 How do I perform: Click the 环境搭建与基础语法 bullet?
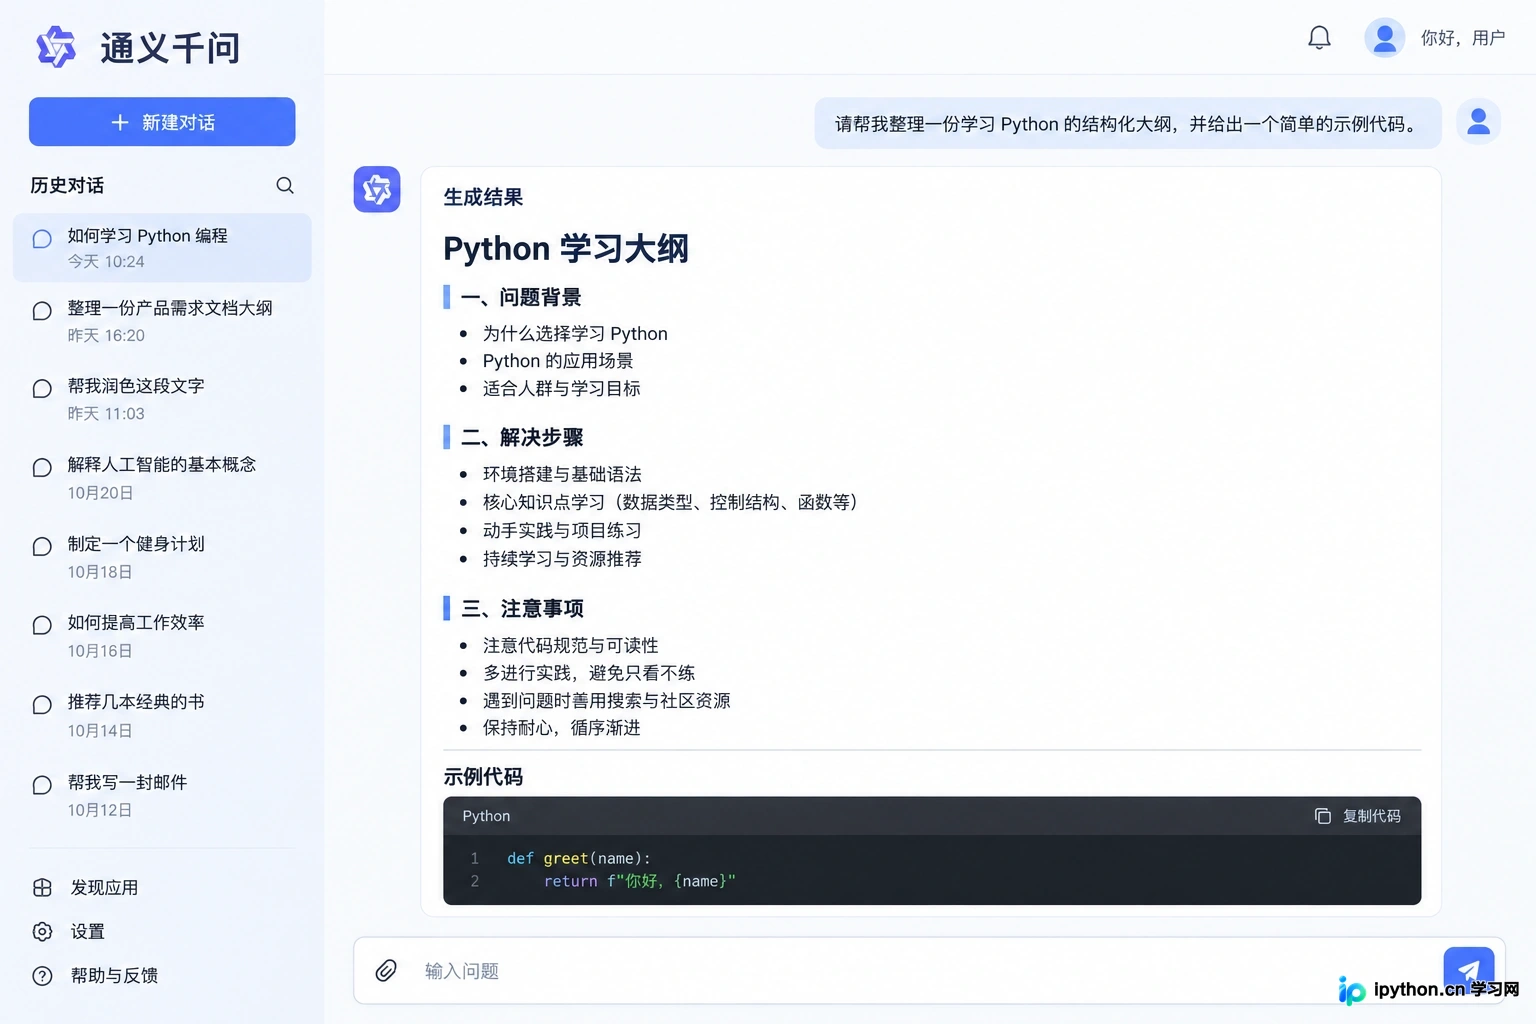(x=562, y=474)
